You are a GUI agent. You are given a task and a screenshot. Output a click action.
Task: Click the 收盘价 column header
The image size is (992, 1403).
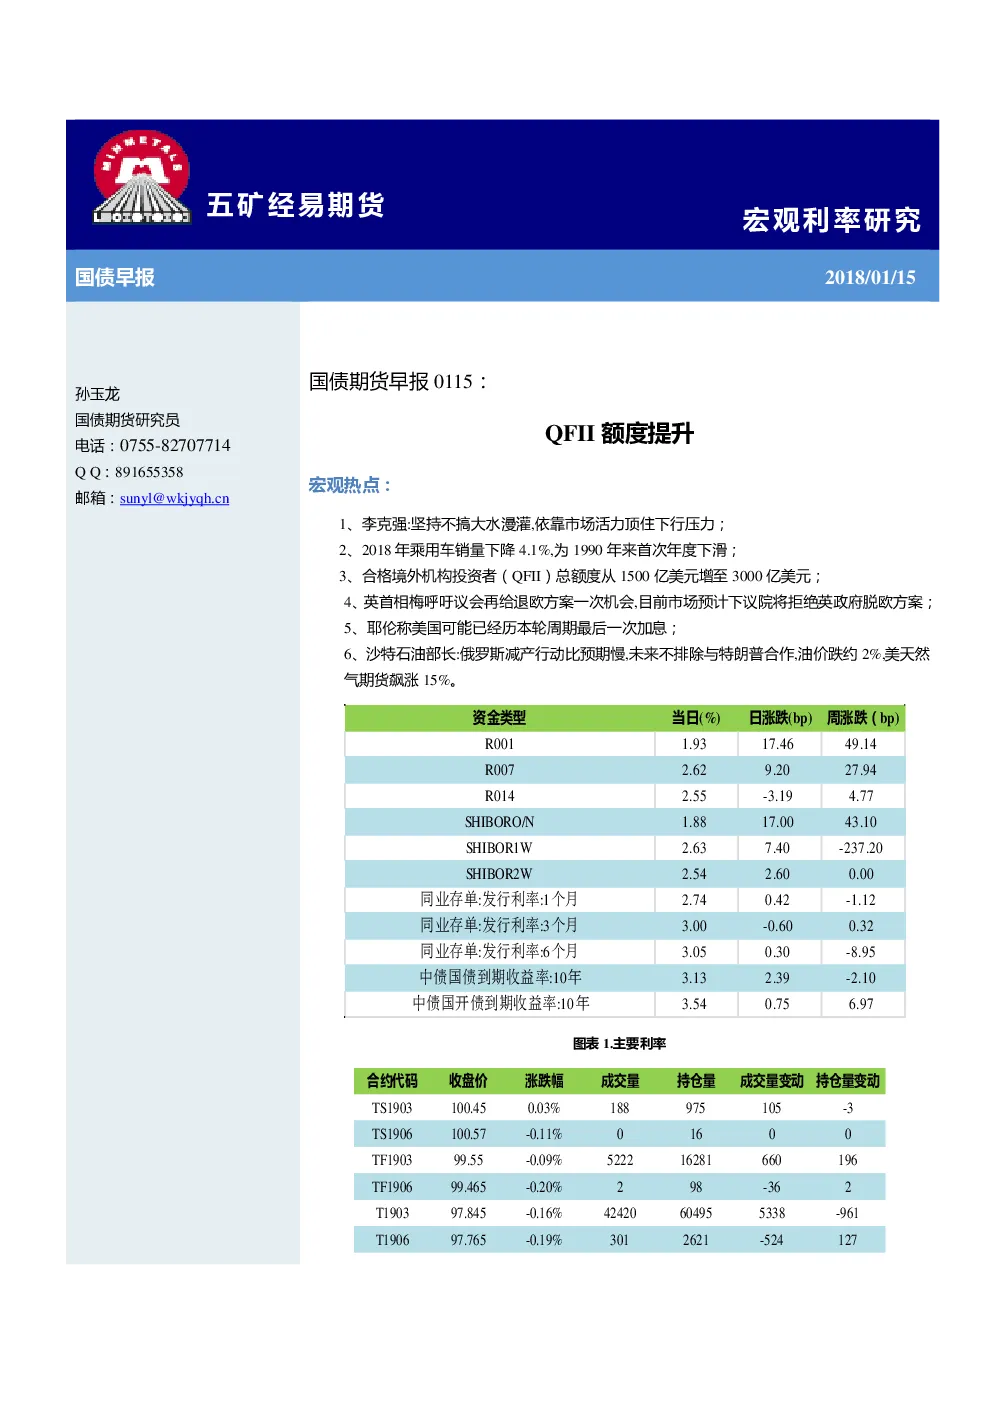click(x=468, y=1081)
